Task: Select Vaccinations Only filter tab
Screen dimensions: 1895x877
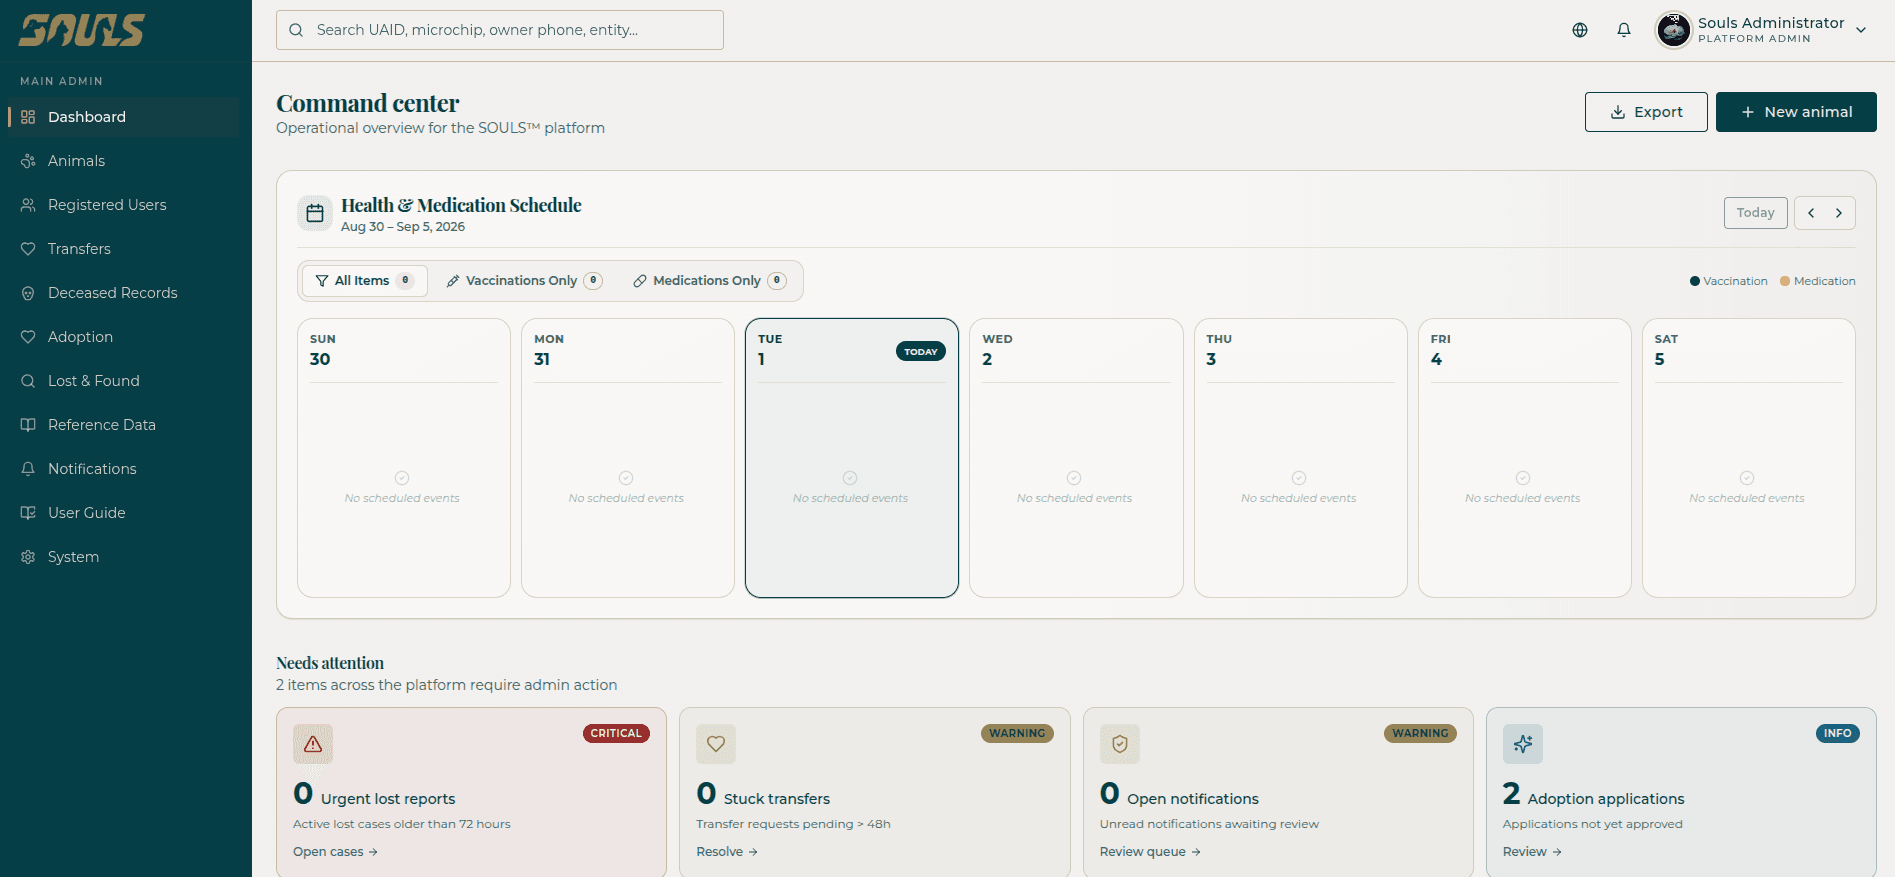Action: pyautogui.click(x=524, y=281)
